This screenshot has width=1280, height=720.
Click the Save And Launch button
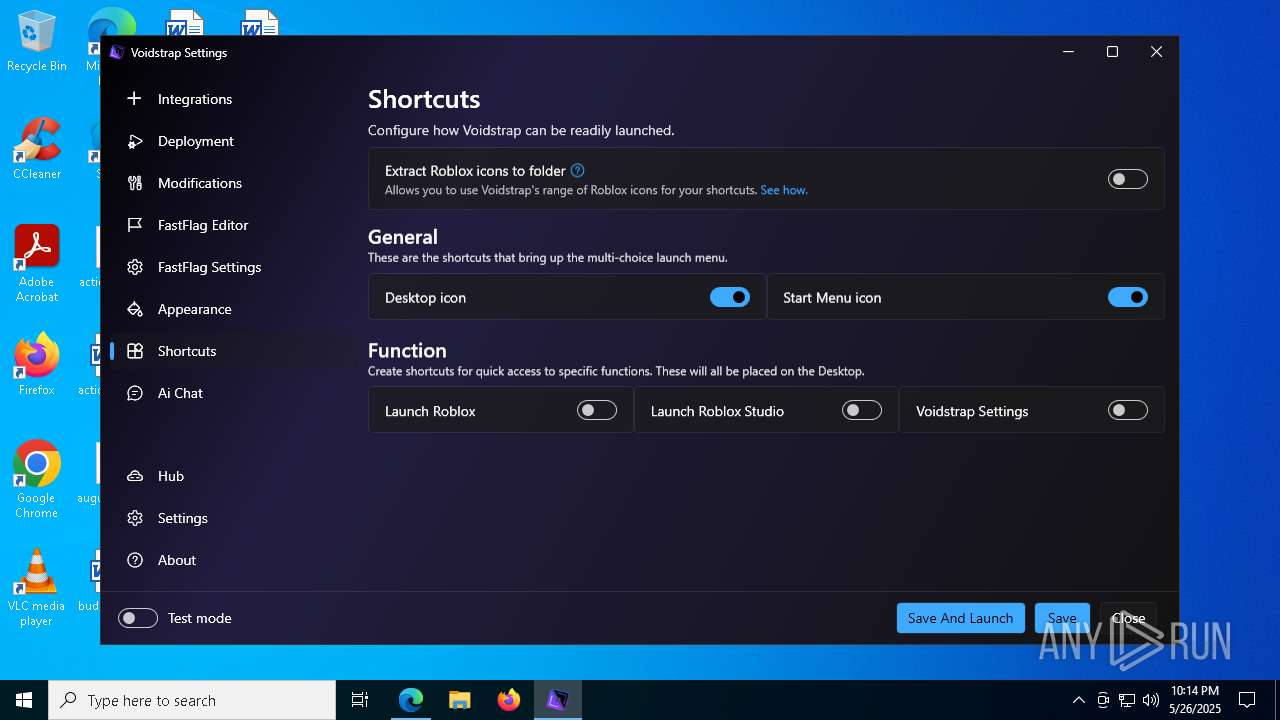[960, 618]
